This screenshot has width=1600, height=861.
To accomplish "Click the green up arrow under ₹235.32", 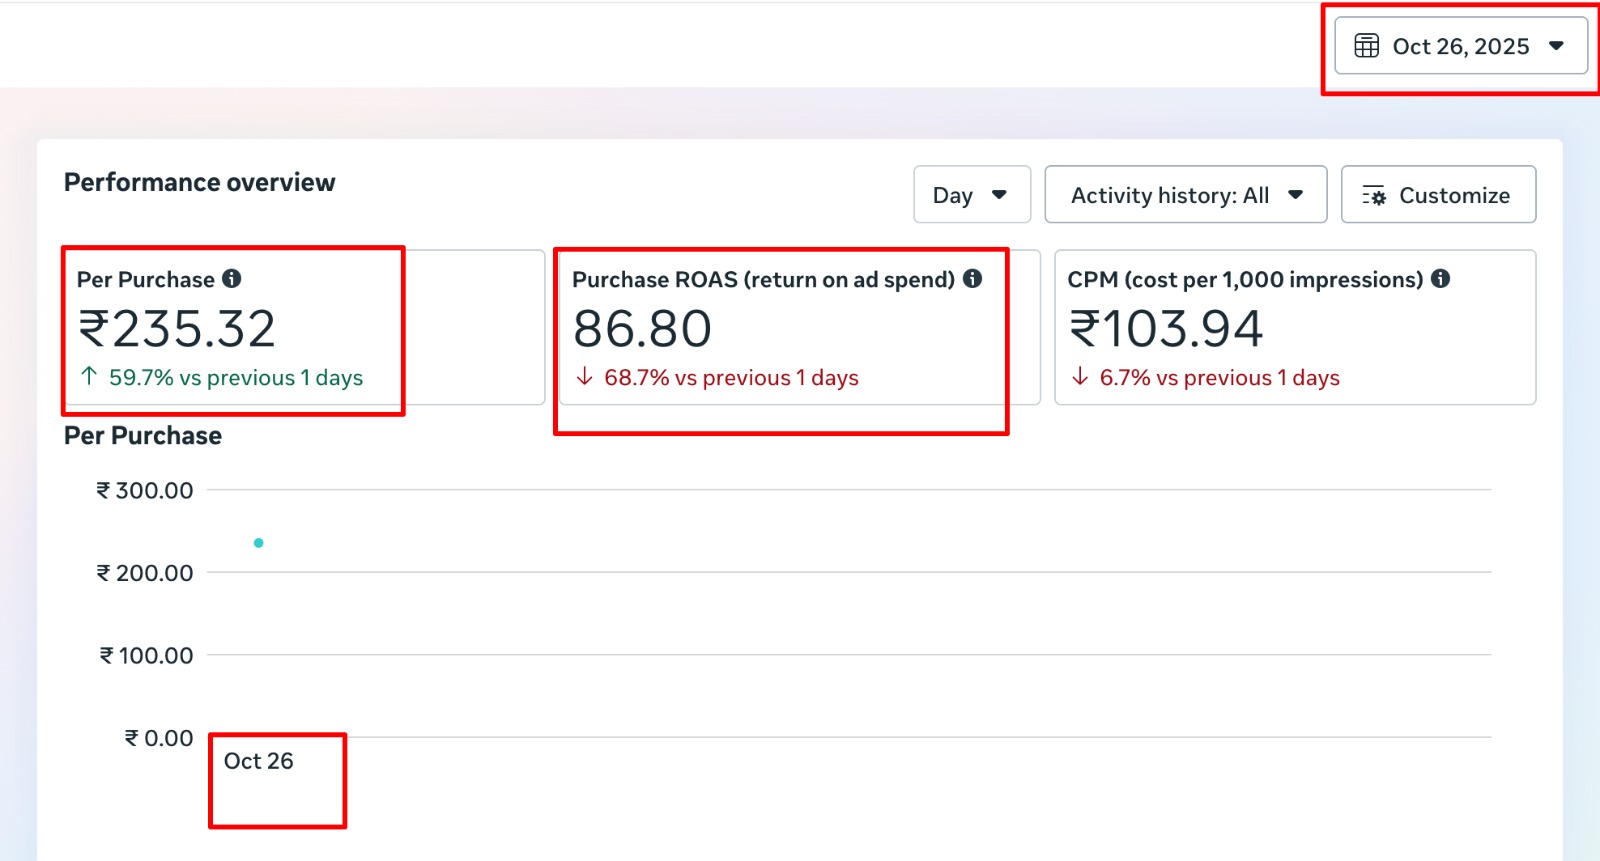I will point(89,376).
